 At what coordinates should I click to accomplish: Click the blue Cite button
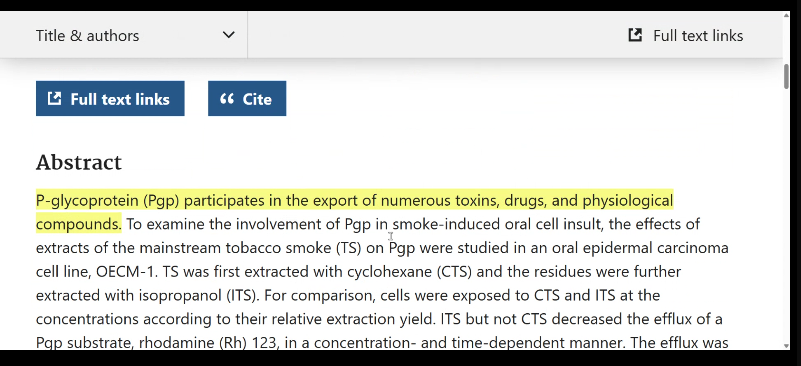coord(247,99)
